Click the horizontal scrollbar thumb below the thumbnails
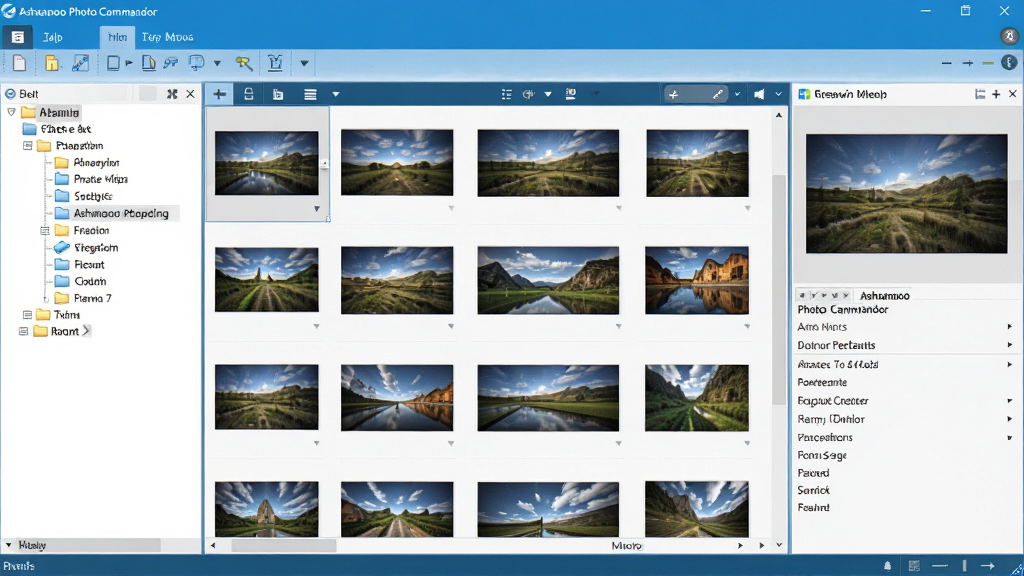This screenshot has width=1024, height=576. 284,545
